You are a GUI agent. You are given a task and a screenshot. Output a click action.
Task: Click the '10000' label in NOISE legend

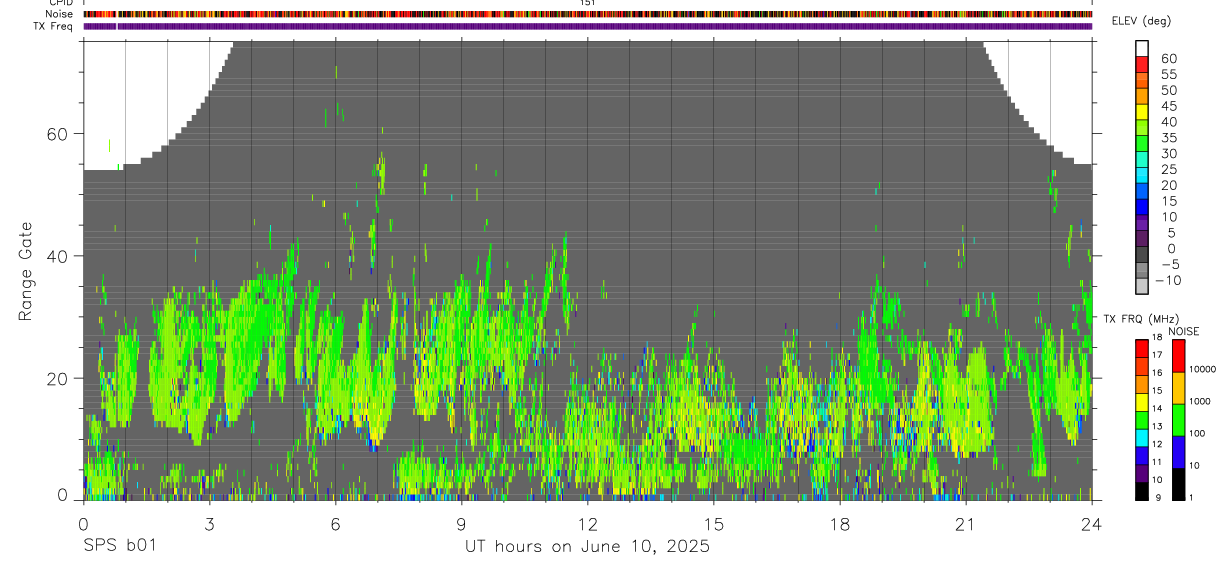click(1203, 369)
